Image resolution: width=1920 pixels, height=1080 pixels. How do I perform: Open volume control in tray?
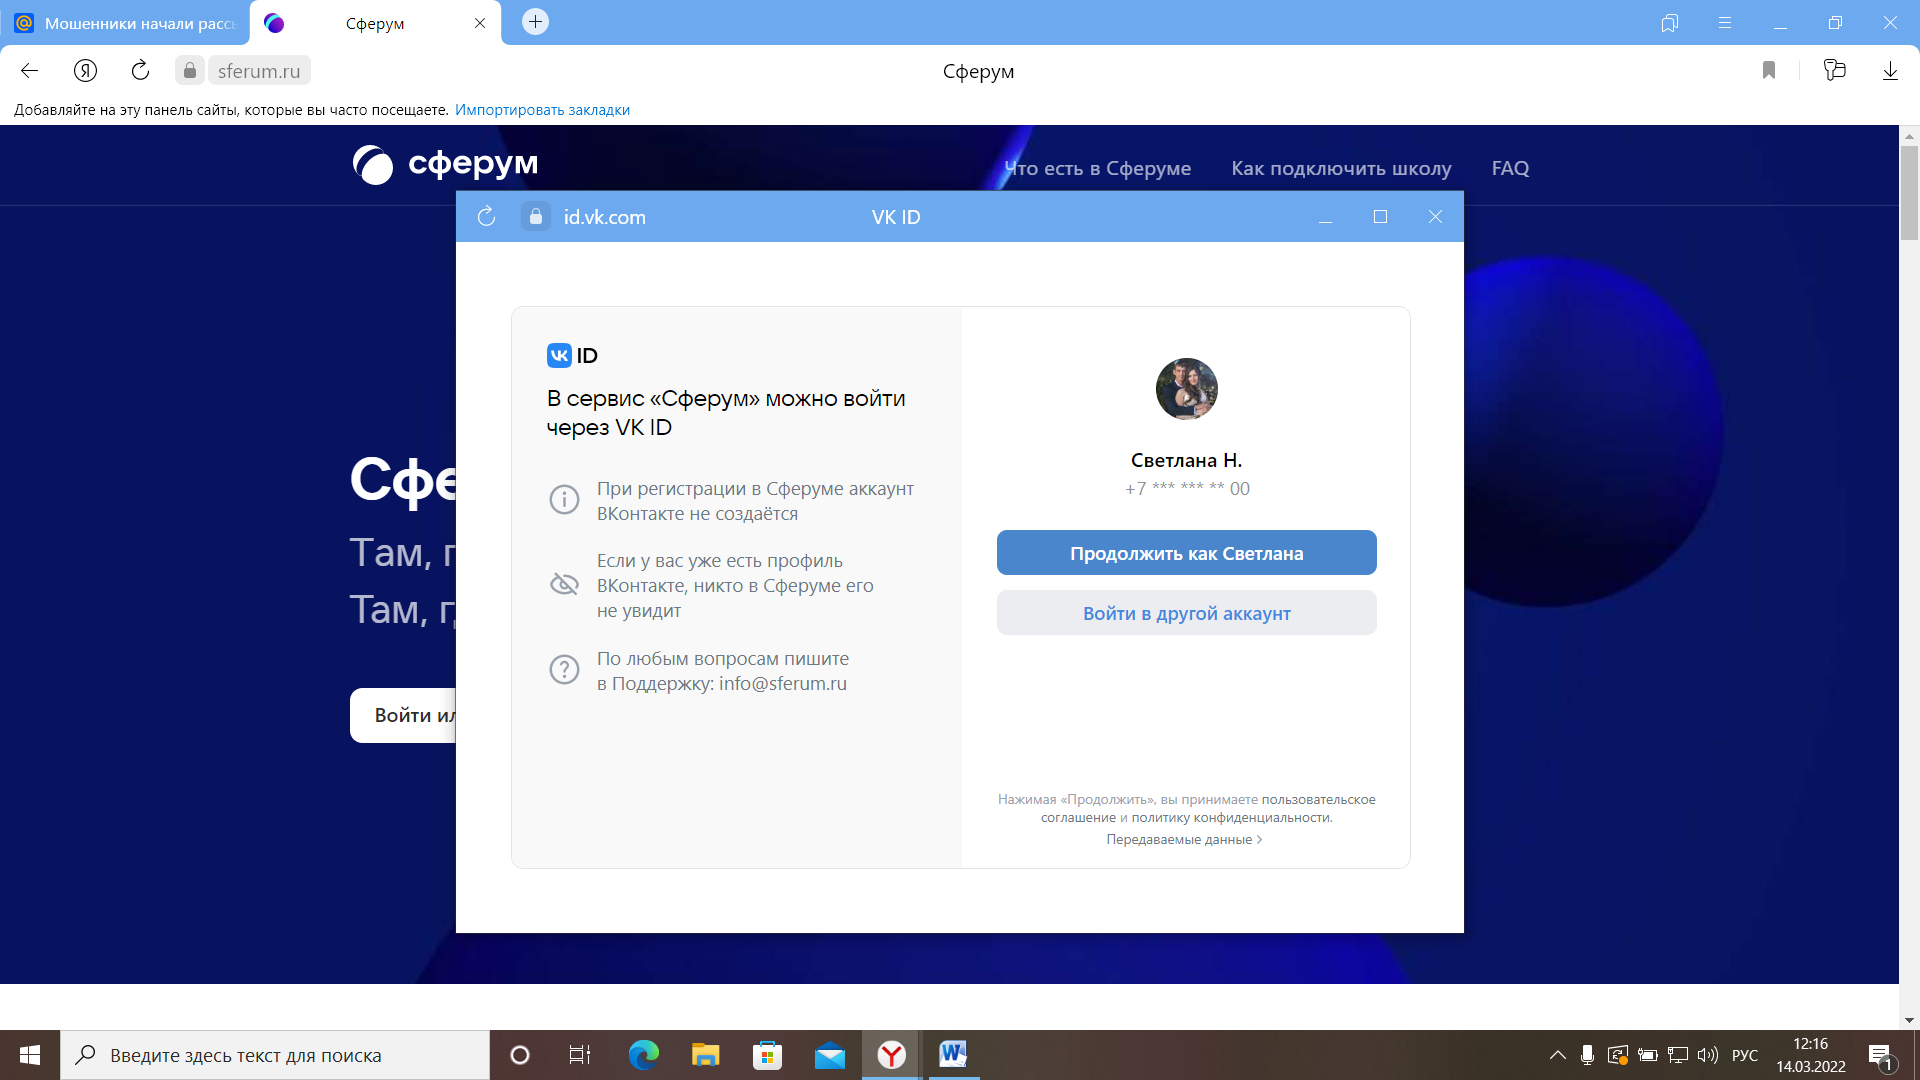[x=1708, y=1055]
